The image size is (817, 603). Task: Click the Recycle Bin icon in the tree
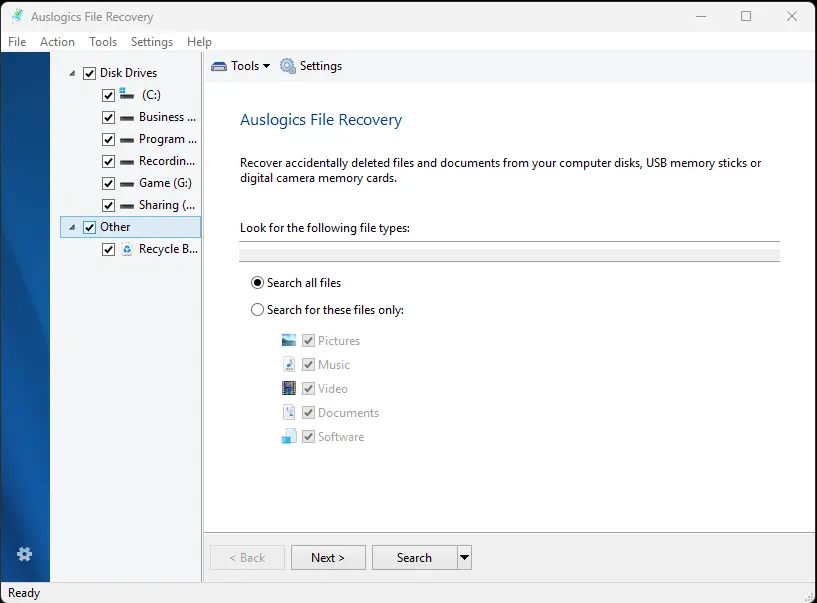127,249
